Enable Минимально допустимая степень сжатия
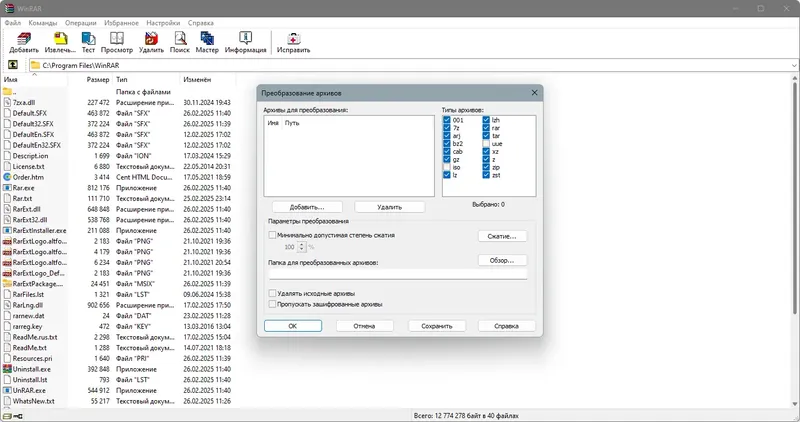 (x=272, y=235)
